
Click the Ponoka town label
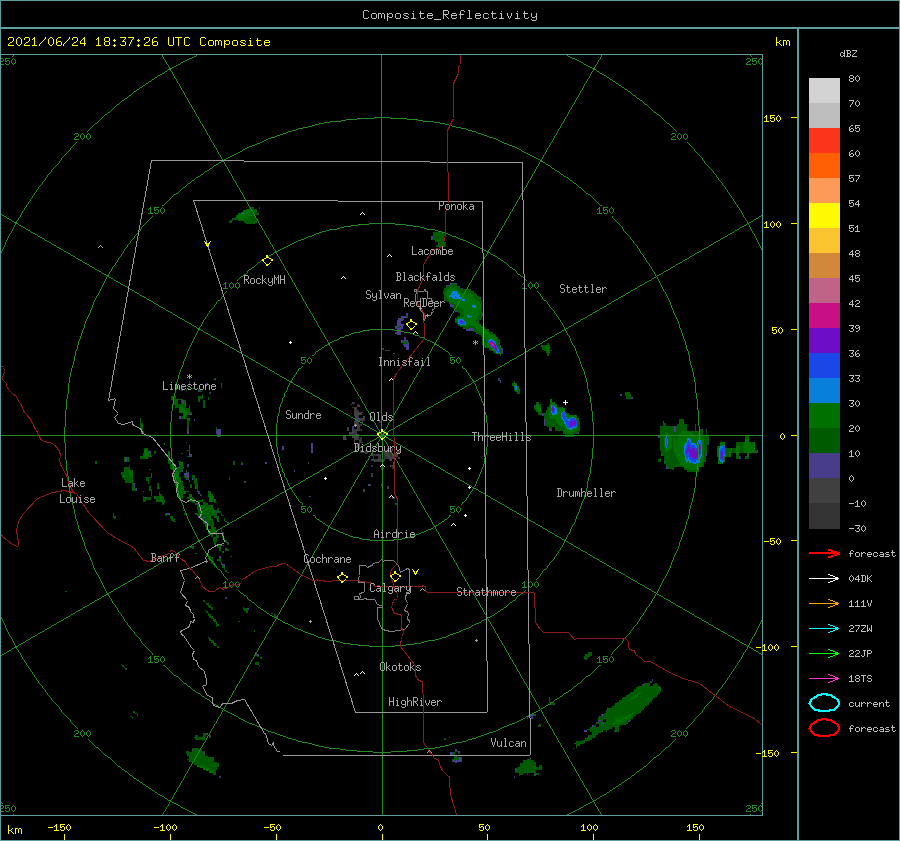pyautogui.click(x=456, y=206)
